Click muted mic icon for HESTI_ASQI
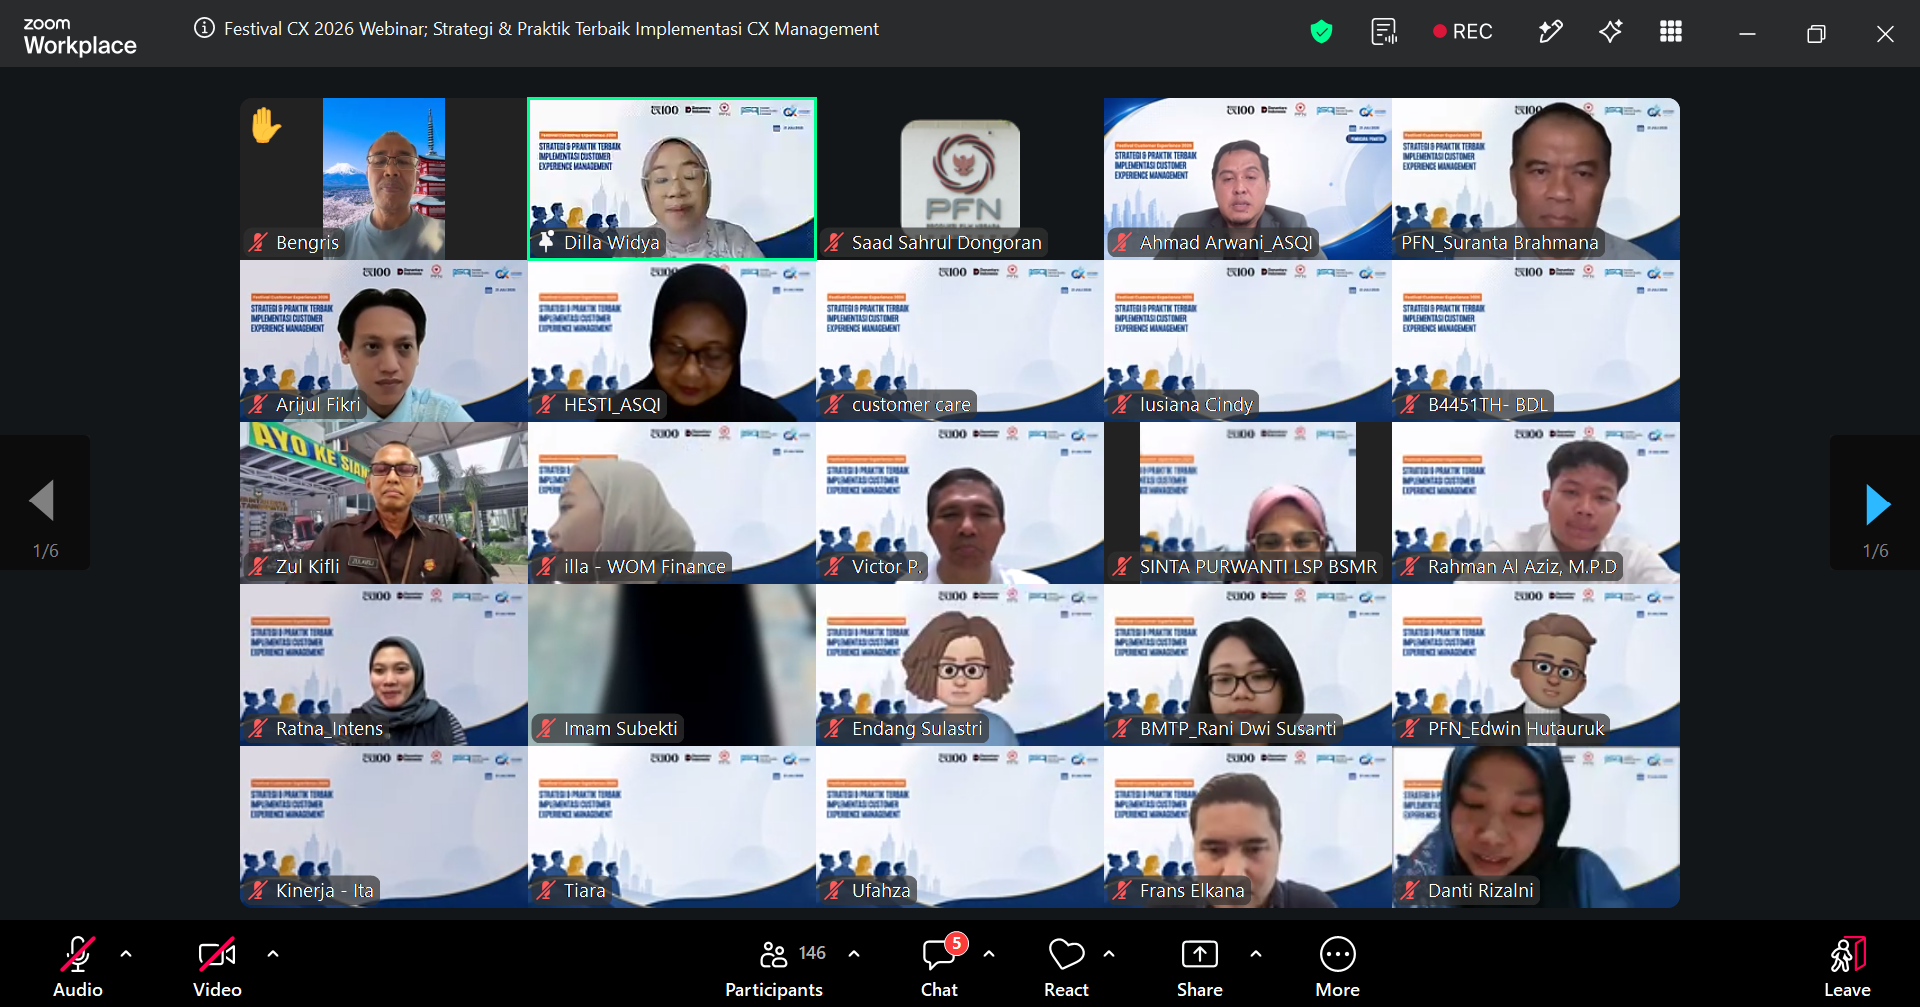The width and height of the screenshot is (1920, 1008). coord(546,404)
